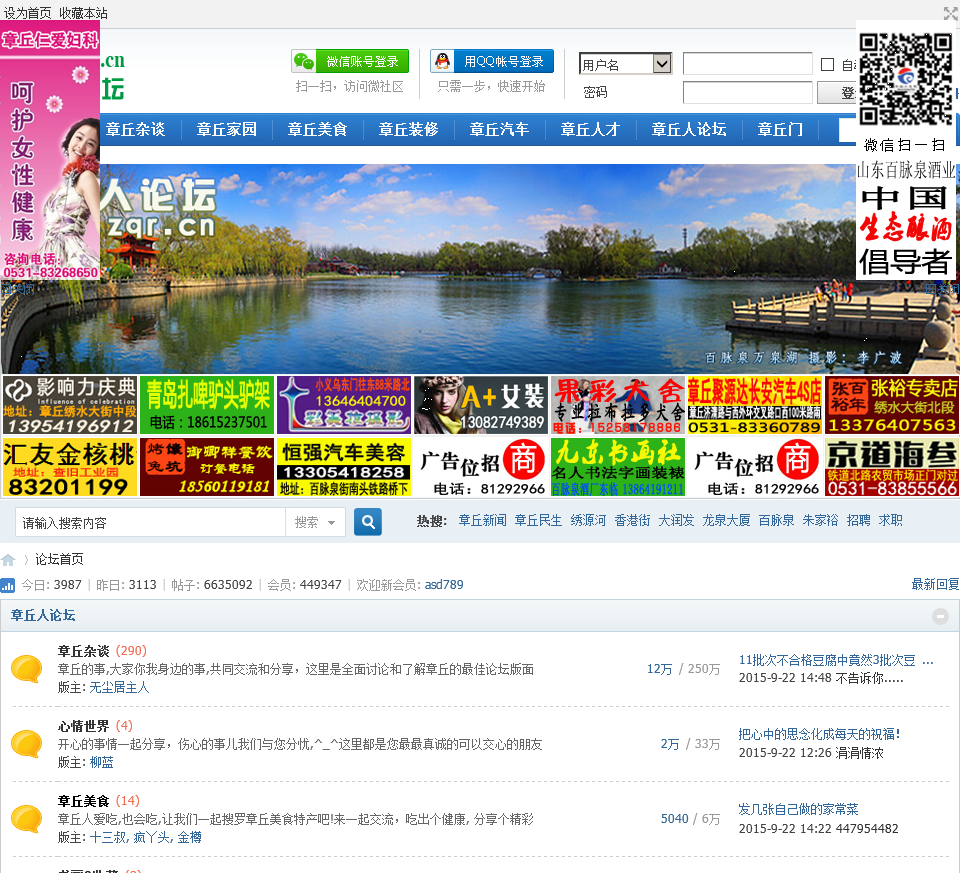Click 设为首页 at top
The width and height of the screenshot is (960, 873).
click(28, 13)
